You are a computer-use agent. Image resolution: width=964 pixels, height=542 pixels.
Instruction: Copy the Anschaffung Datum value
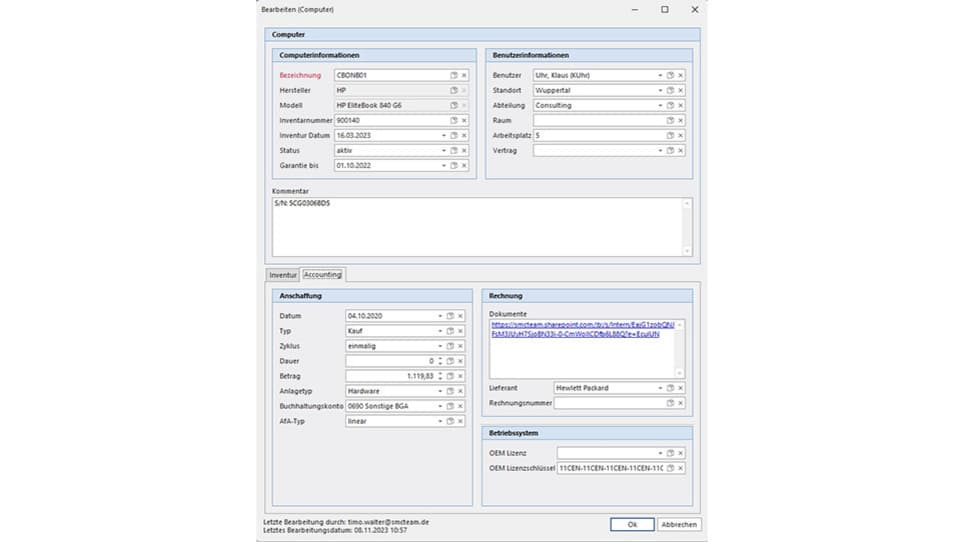coord(450,316)
